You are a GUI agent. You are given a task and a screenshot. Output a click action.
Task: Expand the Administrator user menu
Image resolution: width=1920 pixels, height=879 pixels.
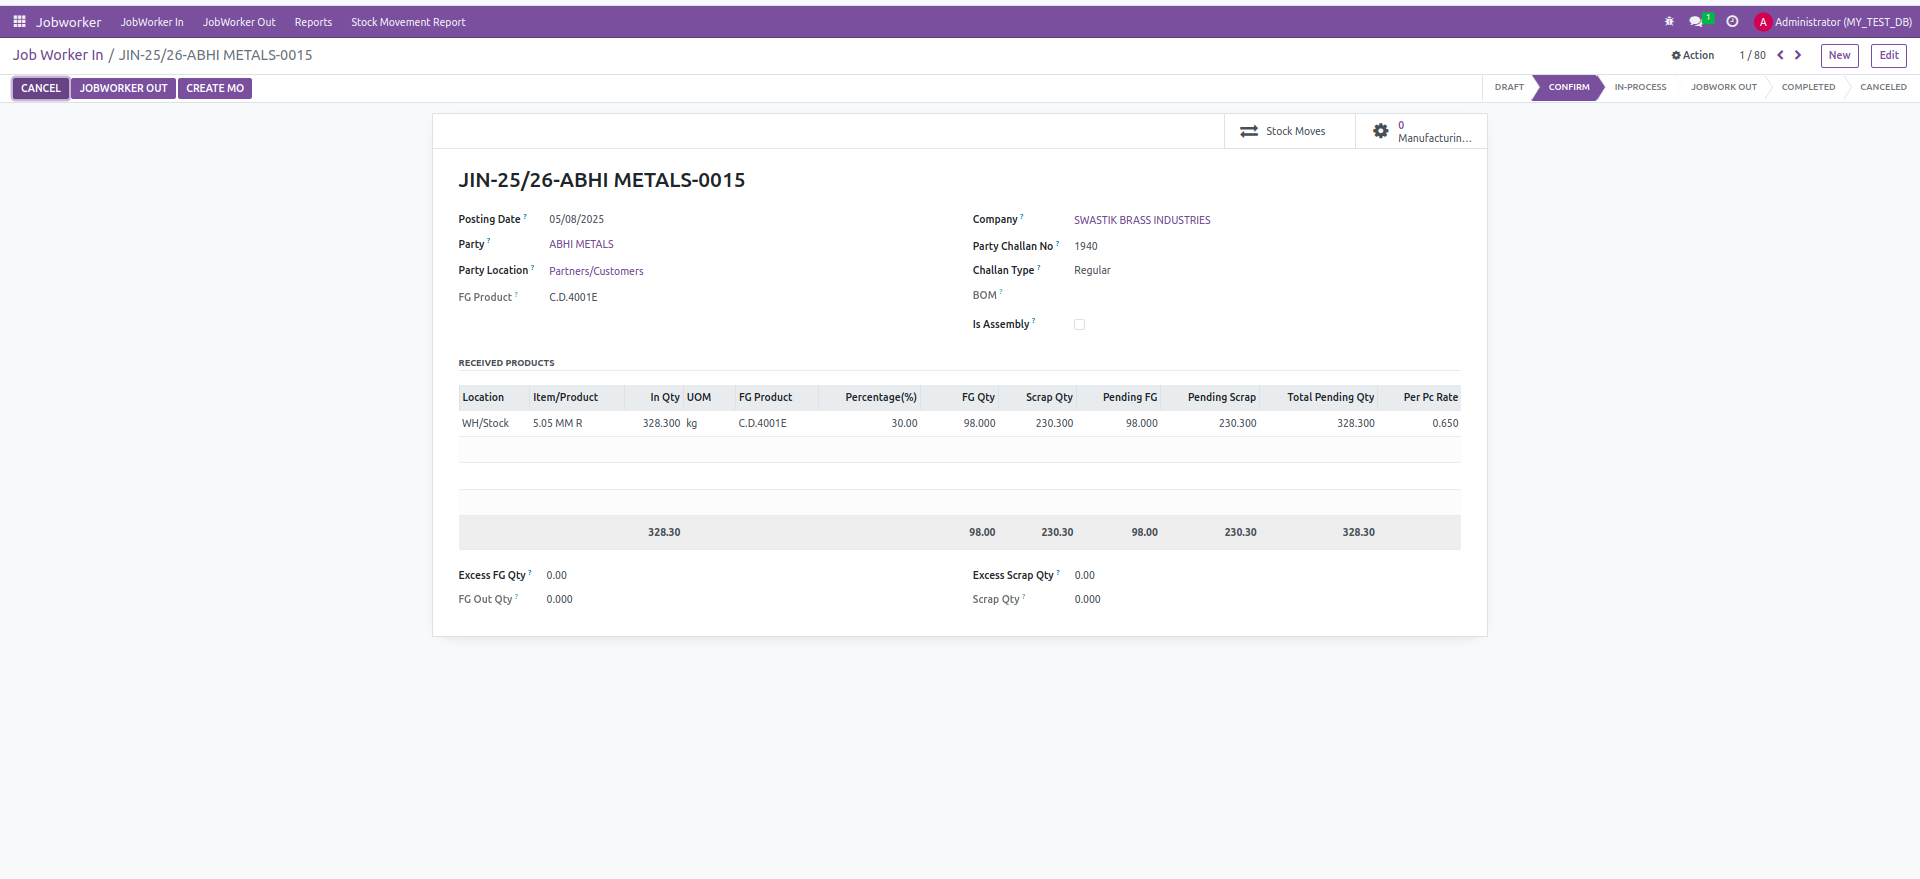pyautogui.click(x=1833, y=21)
